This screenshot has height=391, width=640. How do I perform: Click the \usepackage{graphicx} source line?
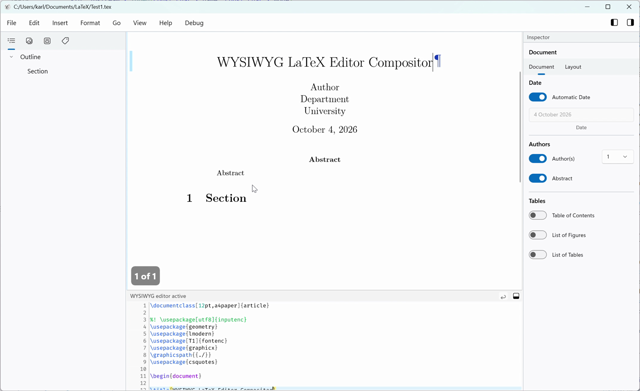[x=184, y=348]
